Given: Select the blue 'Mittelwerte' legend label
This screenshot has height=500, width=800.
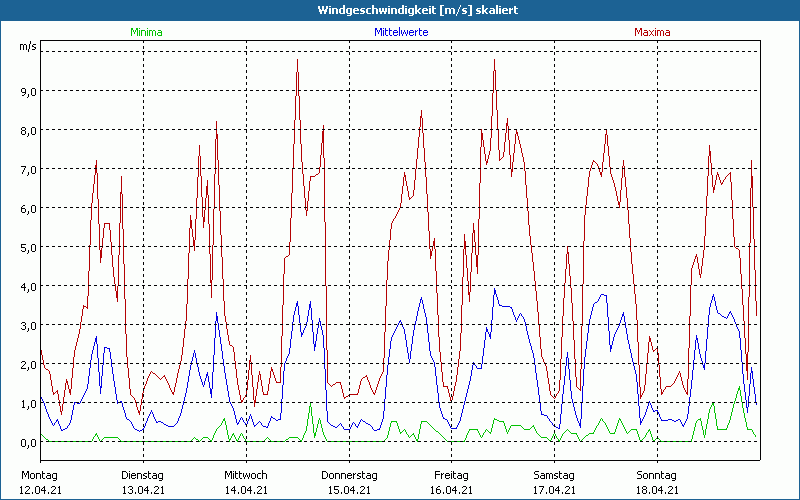Looking at the screenshot, I should (x=401, y=32).
